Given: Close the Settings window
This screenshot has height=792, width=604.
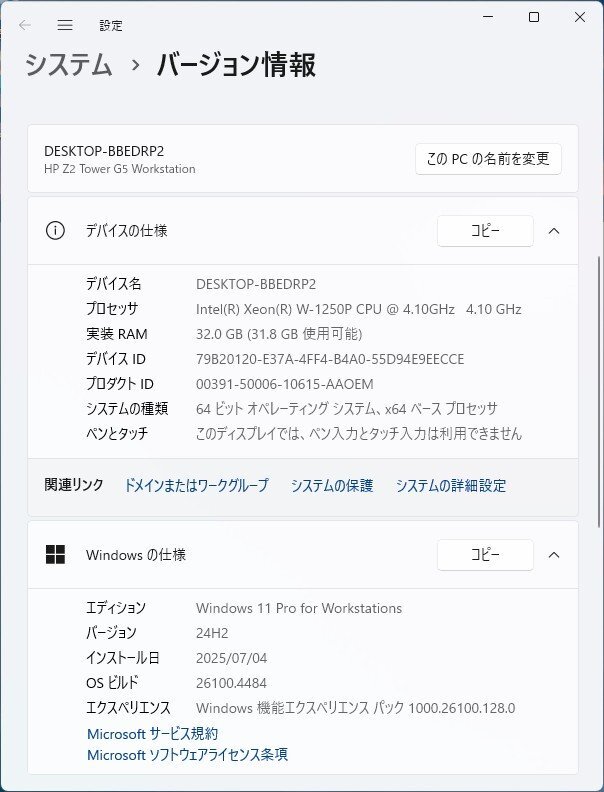Looking at the screenshot, I should 580,17.
